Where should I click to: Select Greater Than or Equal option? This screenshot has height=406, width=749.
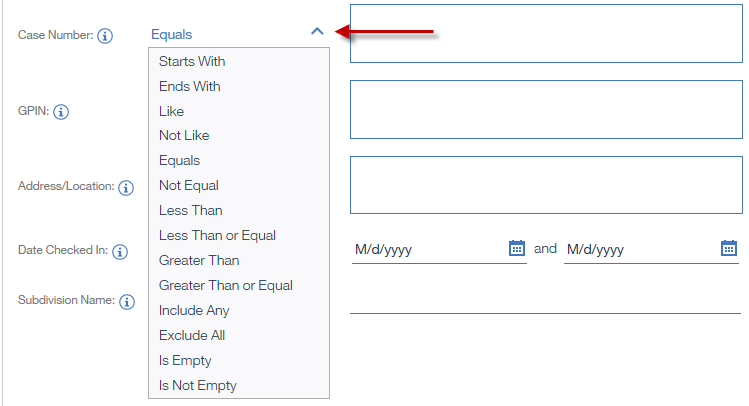coord(225,286)
